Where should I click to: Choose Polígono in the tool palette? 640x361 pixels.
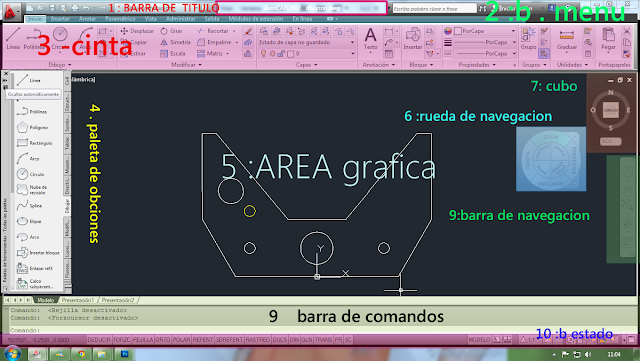pyautogui.click(x=33, y=127)
